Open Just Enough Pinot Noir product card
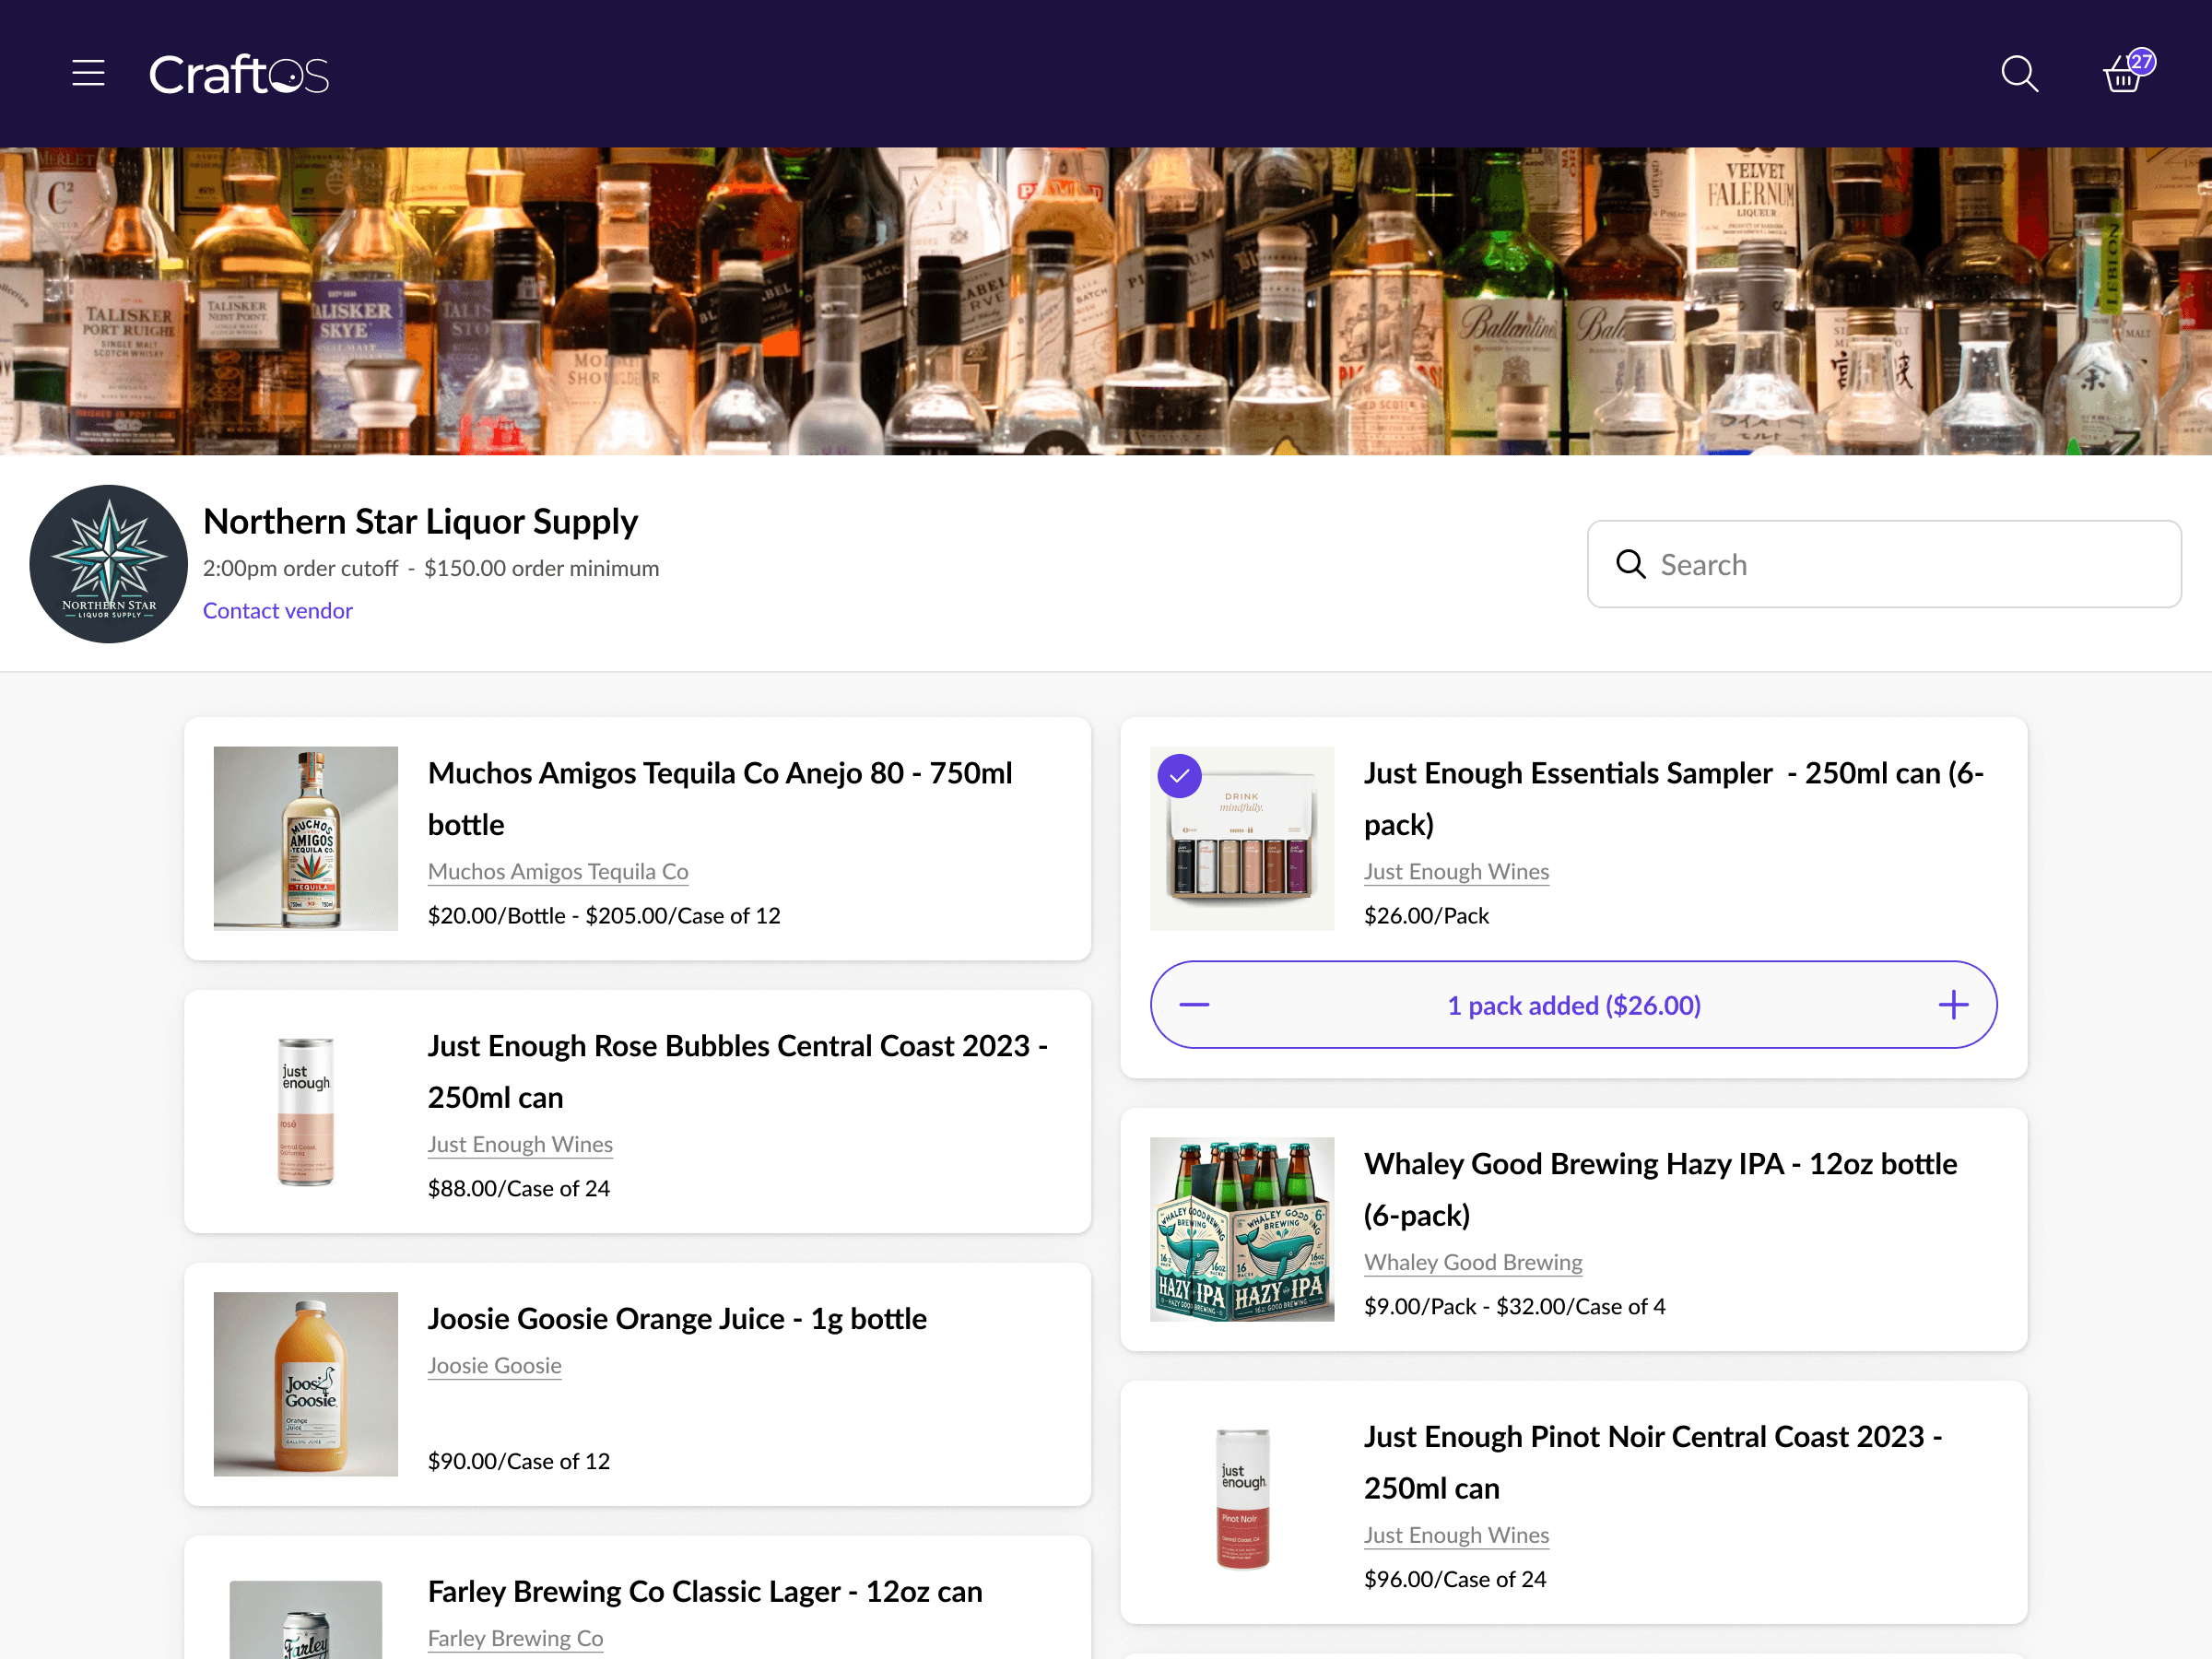Screen dimensions: 2212x1659 click(x=1652, y=1461)
